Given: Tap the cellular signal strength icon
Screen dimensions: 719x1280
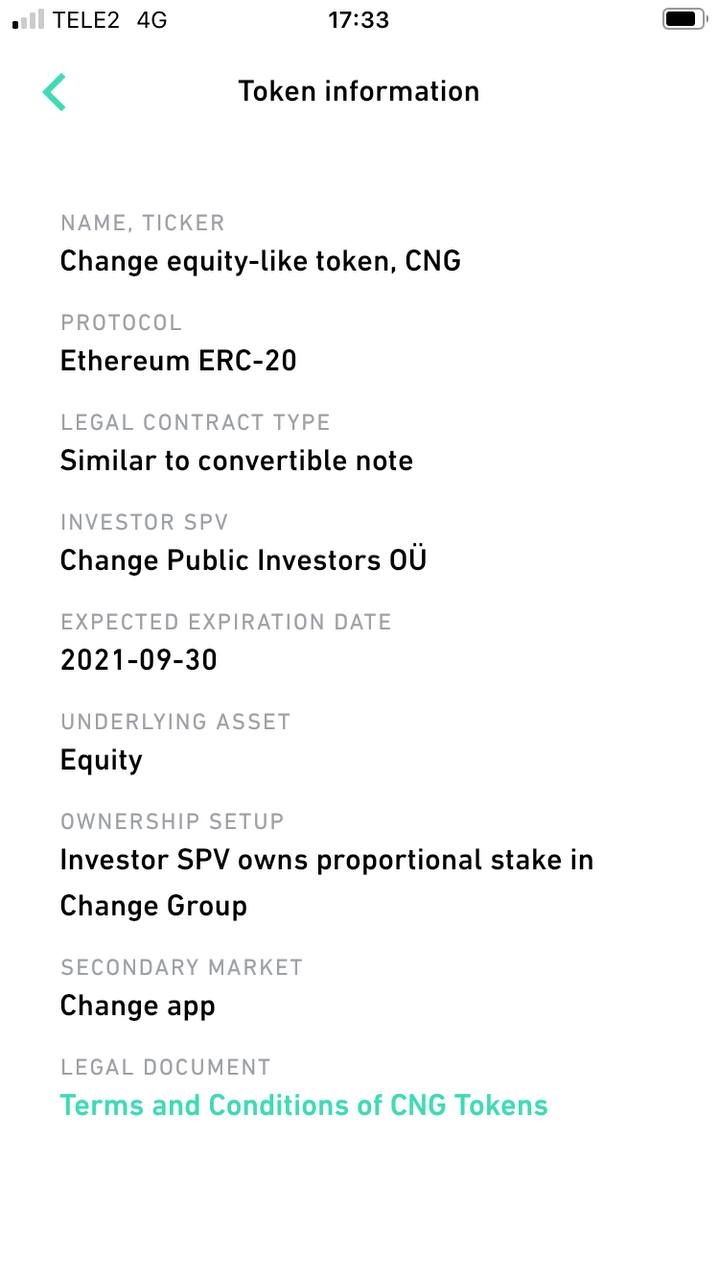Looking at the screenshot, I should [28, 19].
